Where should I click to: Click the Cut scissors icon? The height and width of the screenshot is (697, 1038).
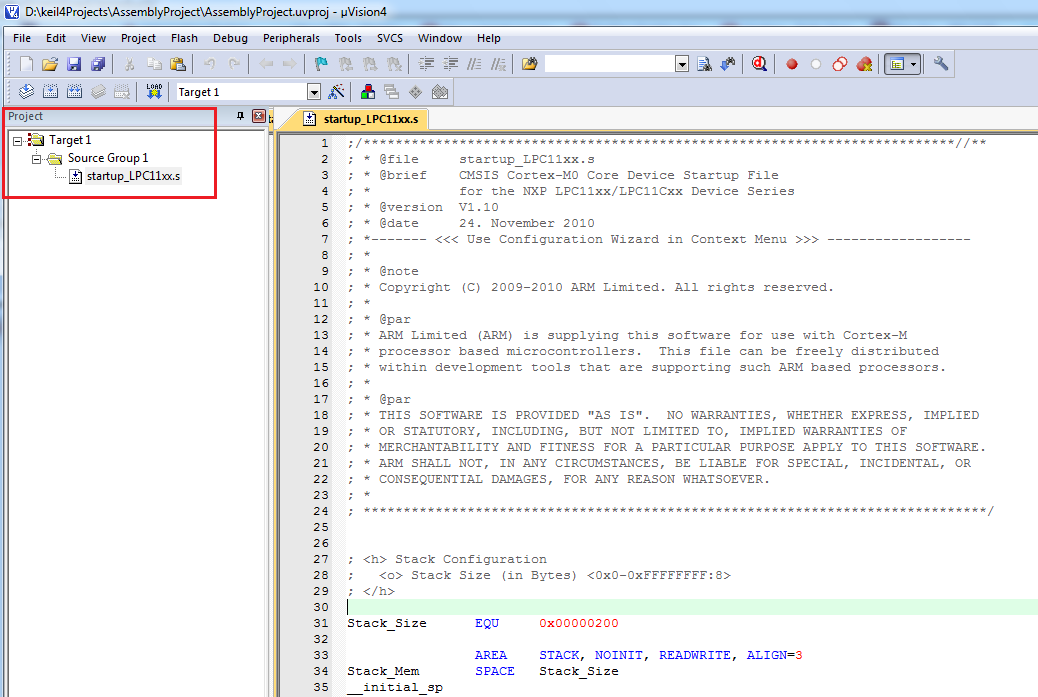(x=130, y=64)
